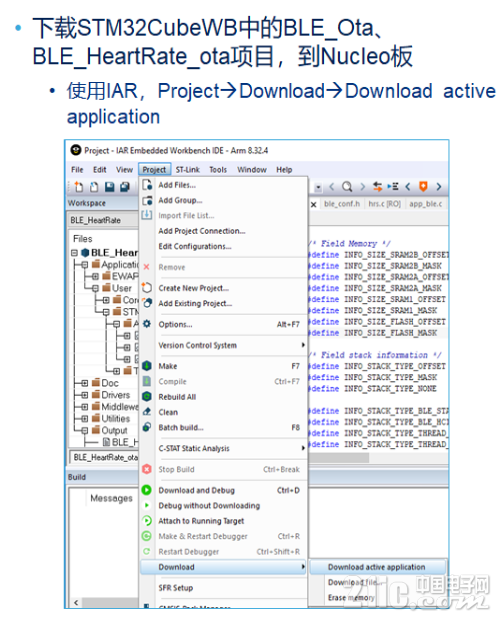Expand the Doc folder node
Image resolution: width=497 pixels, height=618 pixels.
pos(85,383)
